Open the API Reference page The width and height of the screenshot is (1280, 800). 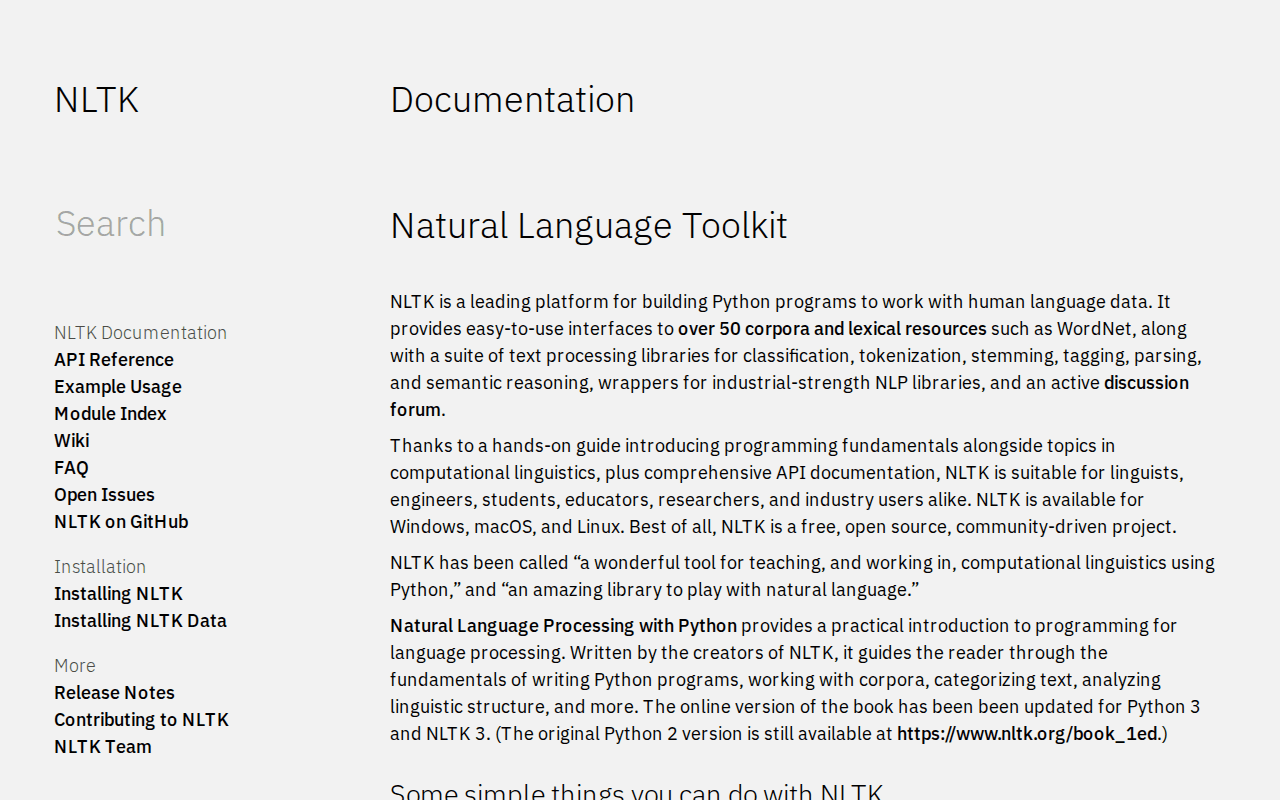pos(114,360)
